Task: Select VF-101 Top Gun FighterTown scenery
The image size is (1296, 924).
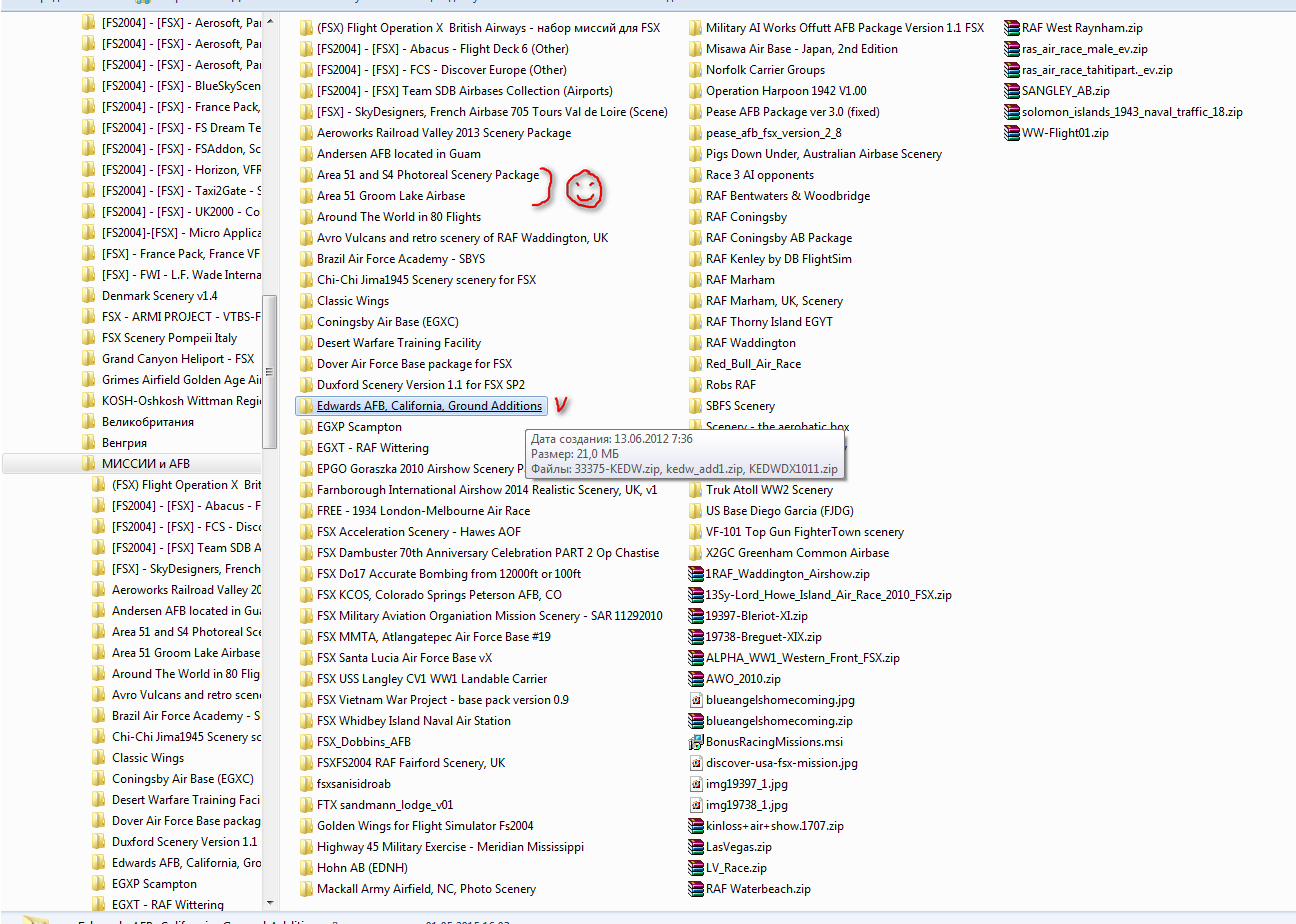Action: 805,532
